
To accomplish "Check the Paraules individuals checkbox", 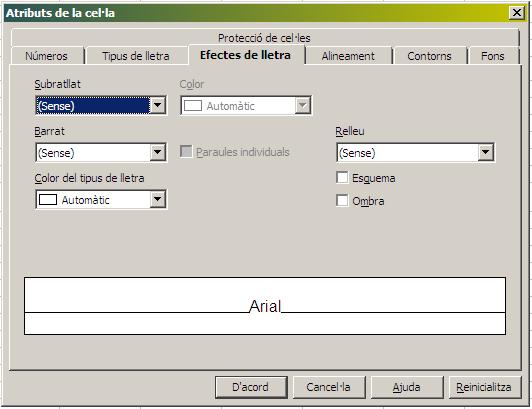I will click(x=186, y=152).
